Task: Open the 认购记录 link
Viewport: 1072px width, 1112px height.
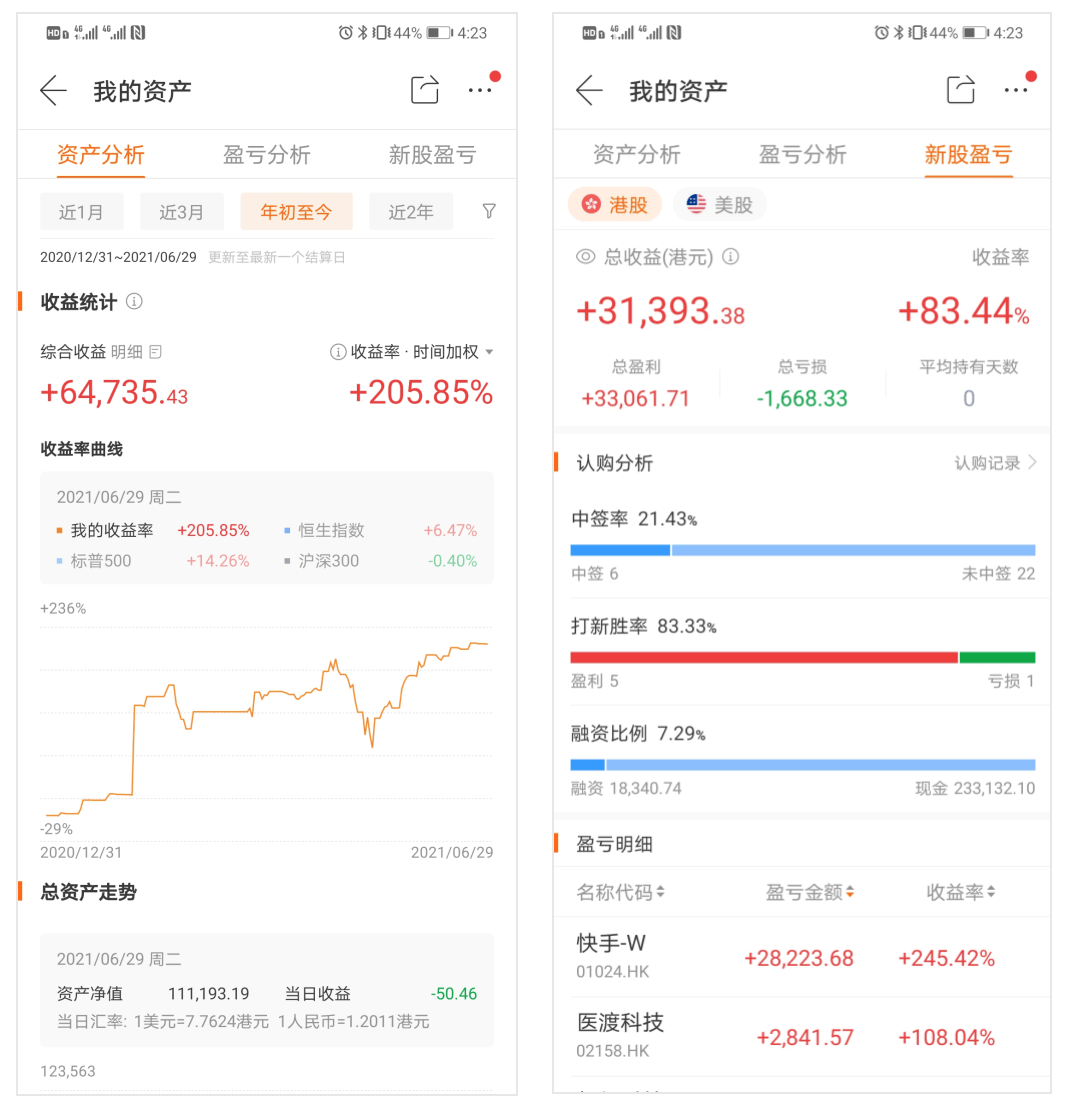Action: coord(995,463)
